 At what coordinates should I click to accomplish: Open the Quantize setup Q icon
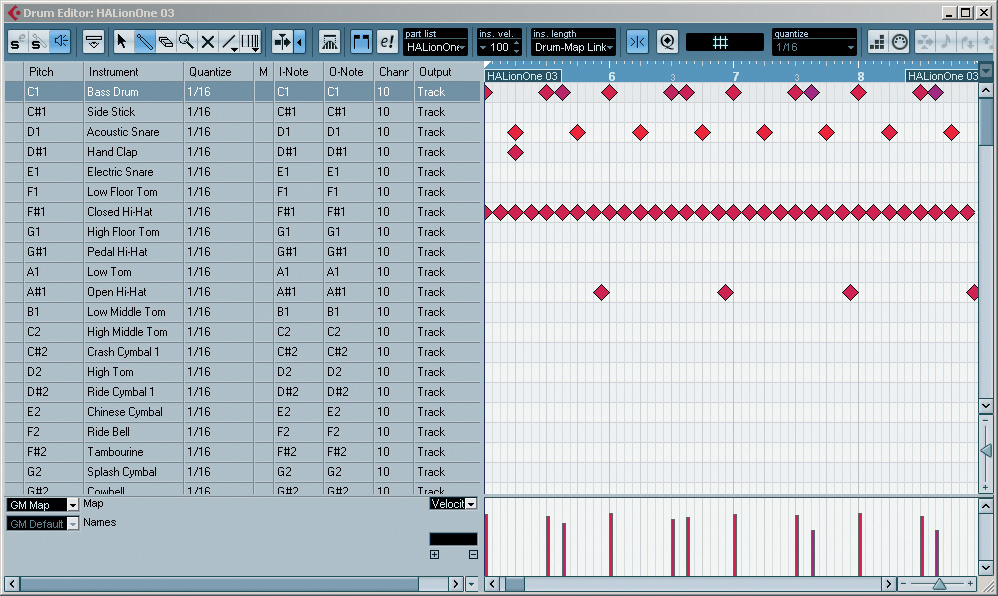click(667, 42)
